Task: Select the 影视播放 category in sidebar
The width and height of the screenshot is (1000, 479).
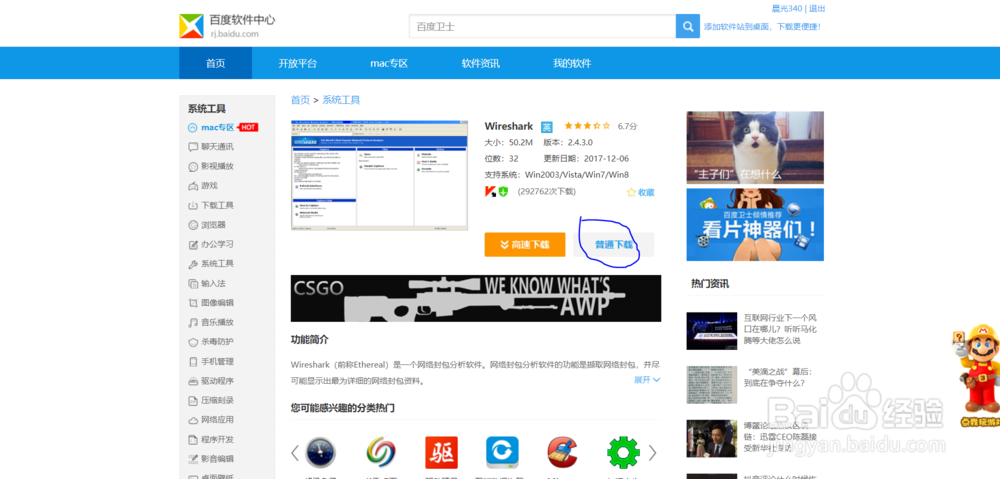Action: pyautogui.click(x=211, y=166)
